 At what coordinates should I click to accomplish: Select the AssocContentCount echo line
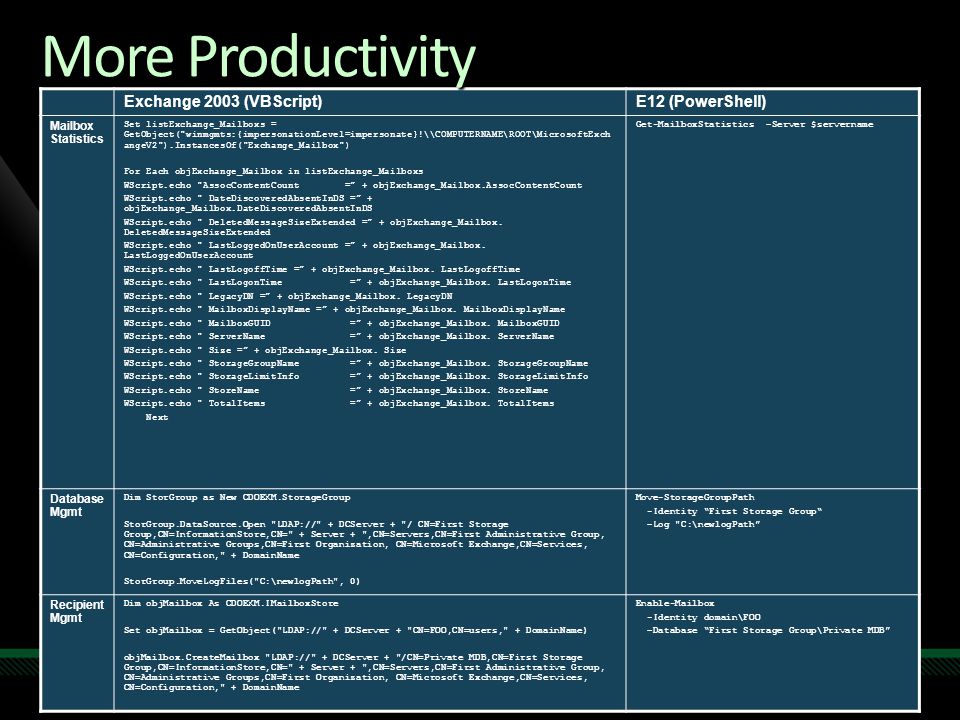pos(353,185)
